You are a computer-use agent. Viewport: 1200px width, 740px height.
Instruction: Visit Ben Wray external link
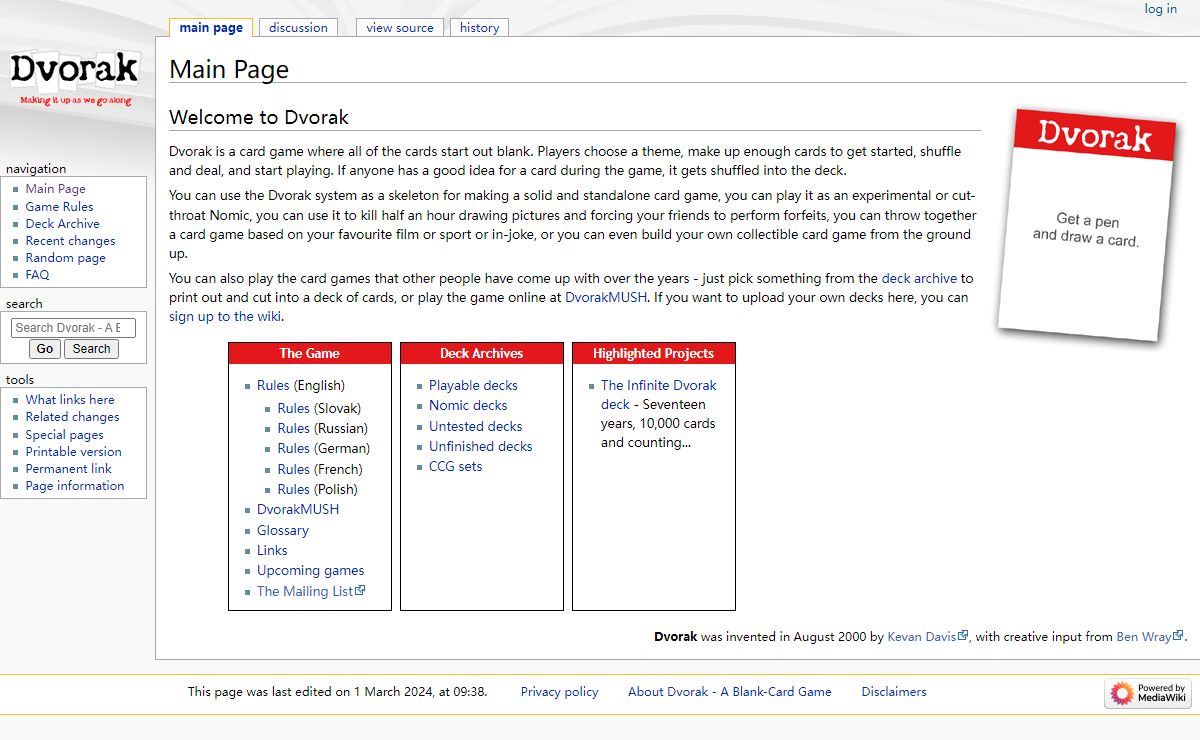[1150, 637]
